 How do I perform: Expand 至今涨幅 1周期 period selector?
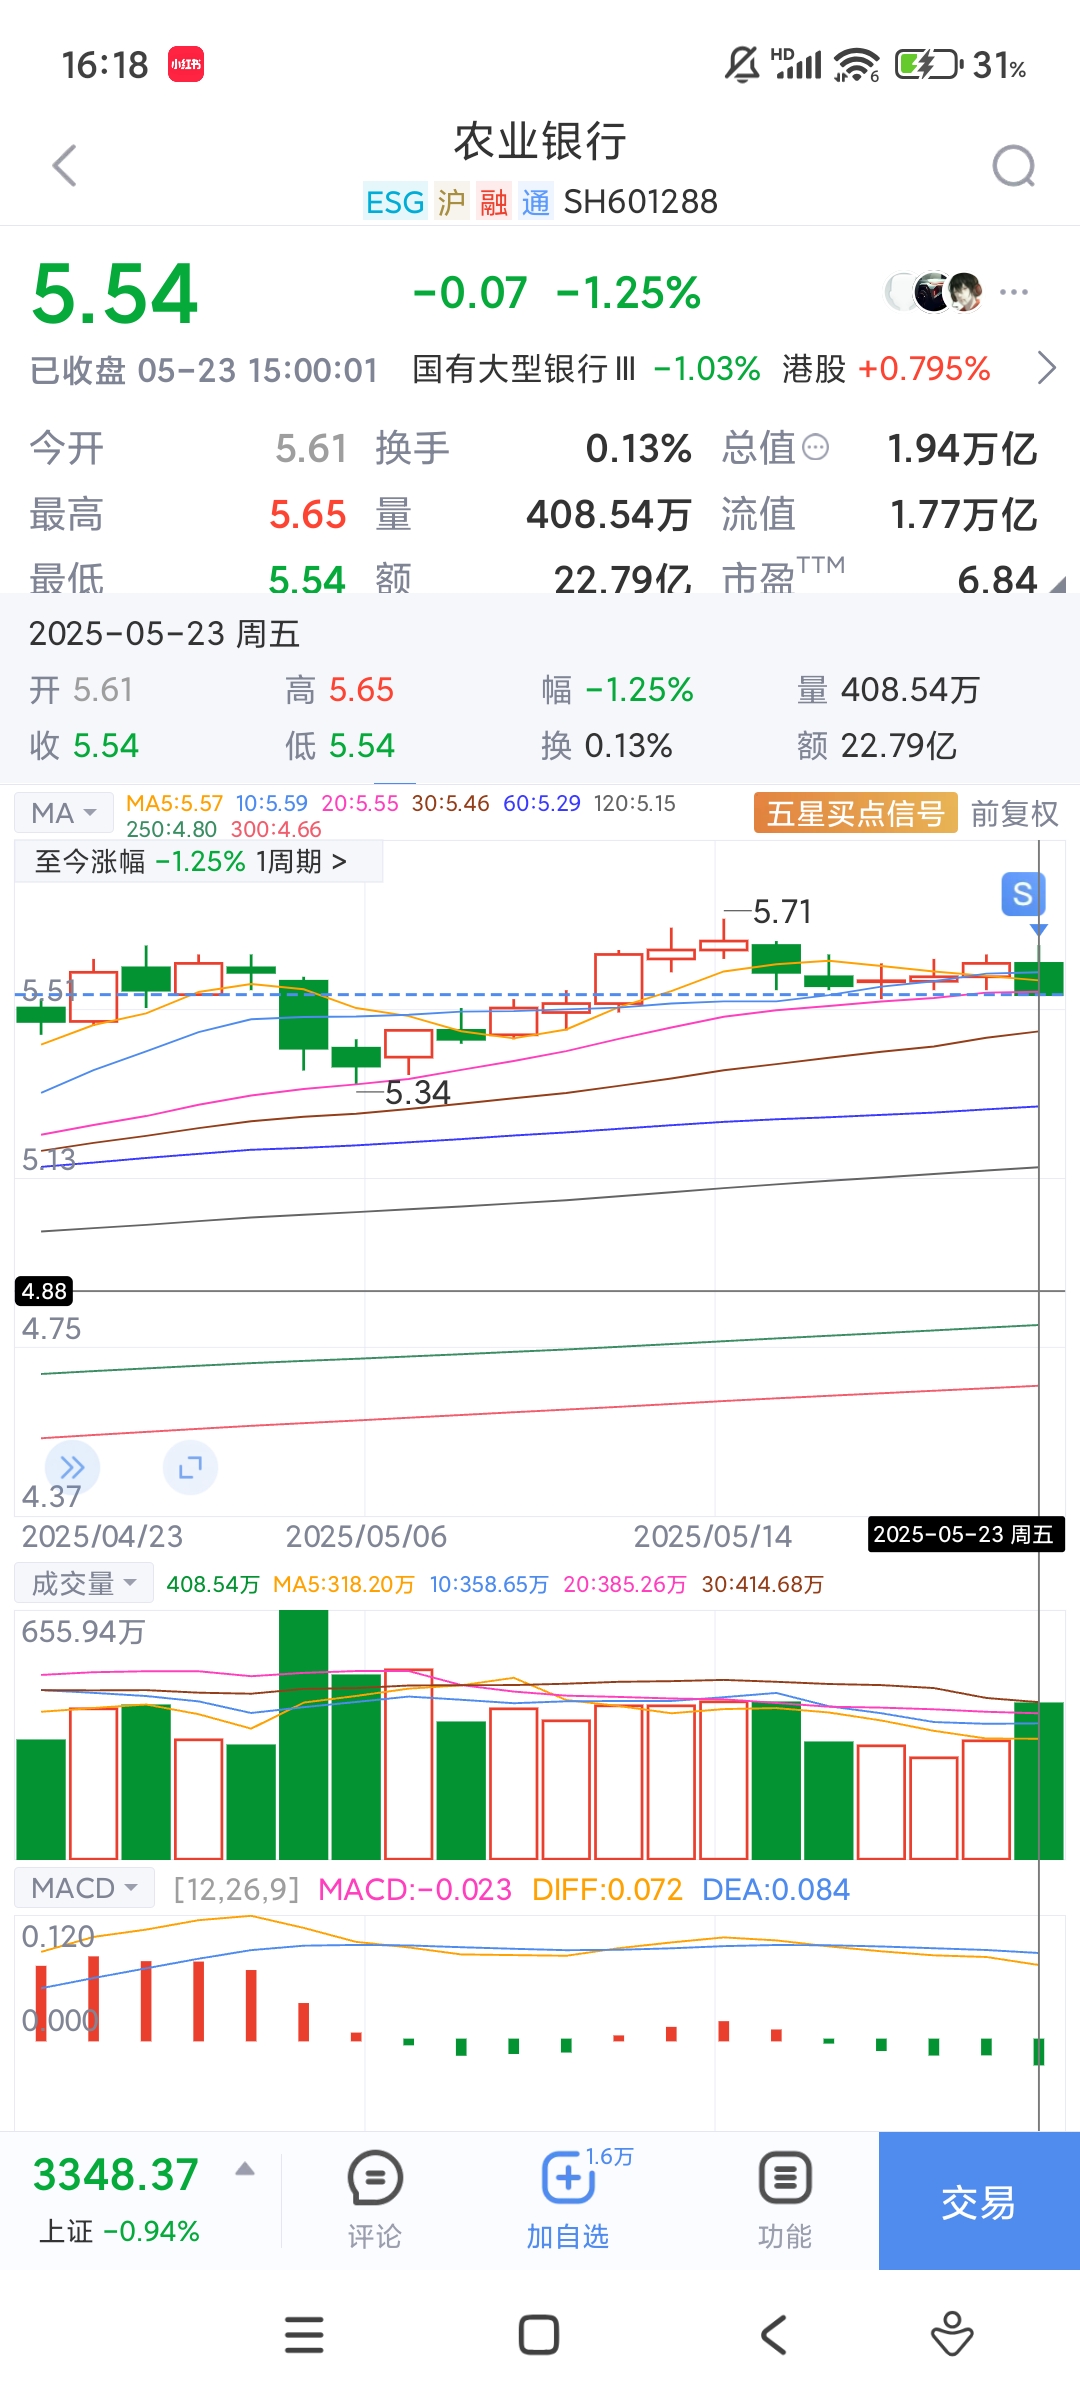point(199,861)
